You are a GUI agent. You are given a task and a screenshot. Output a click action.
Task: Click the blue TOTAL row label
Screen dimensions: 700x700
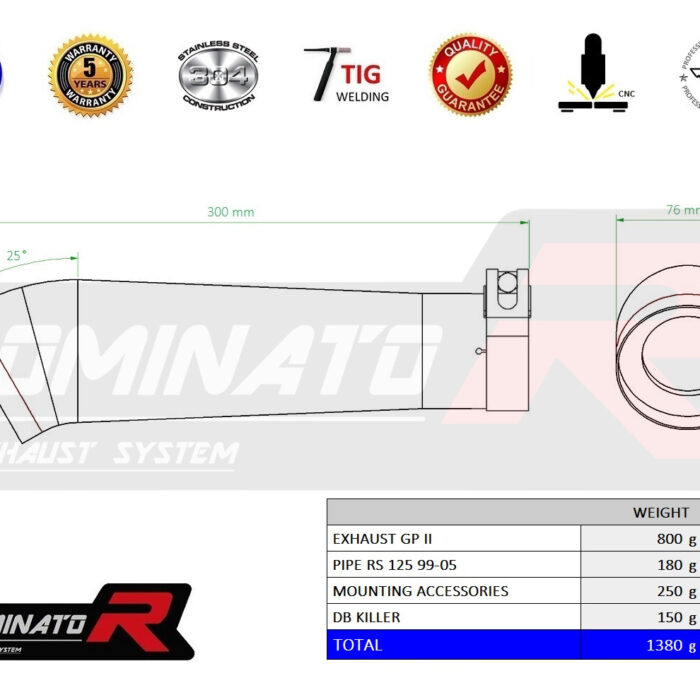[358, 645]
